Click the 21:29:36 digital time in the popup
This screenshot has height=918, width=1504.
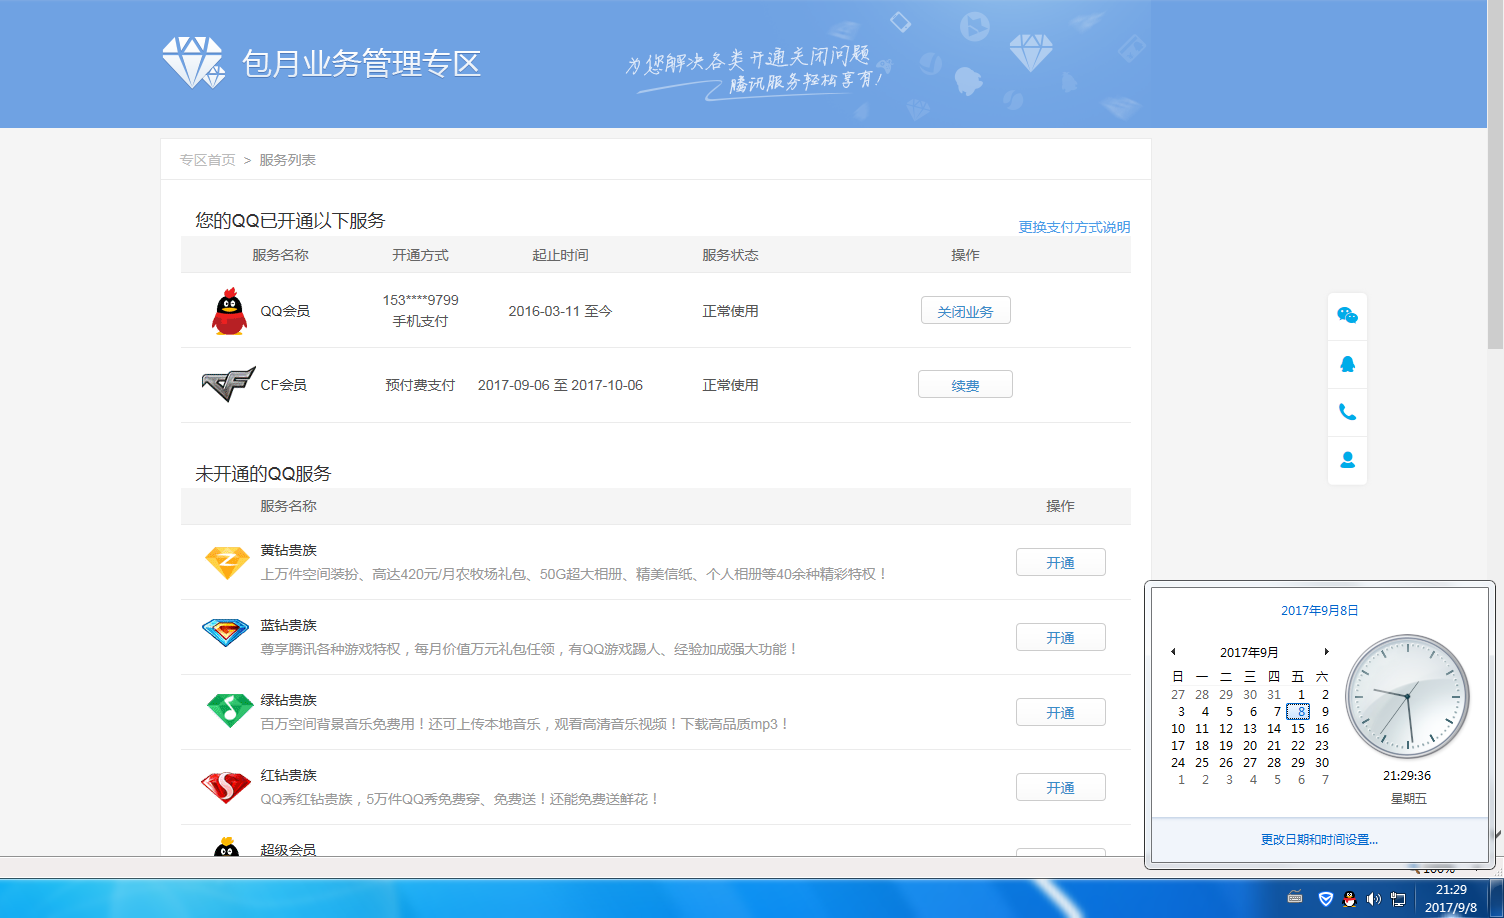click(x=1407, y=776)
